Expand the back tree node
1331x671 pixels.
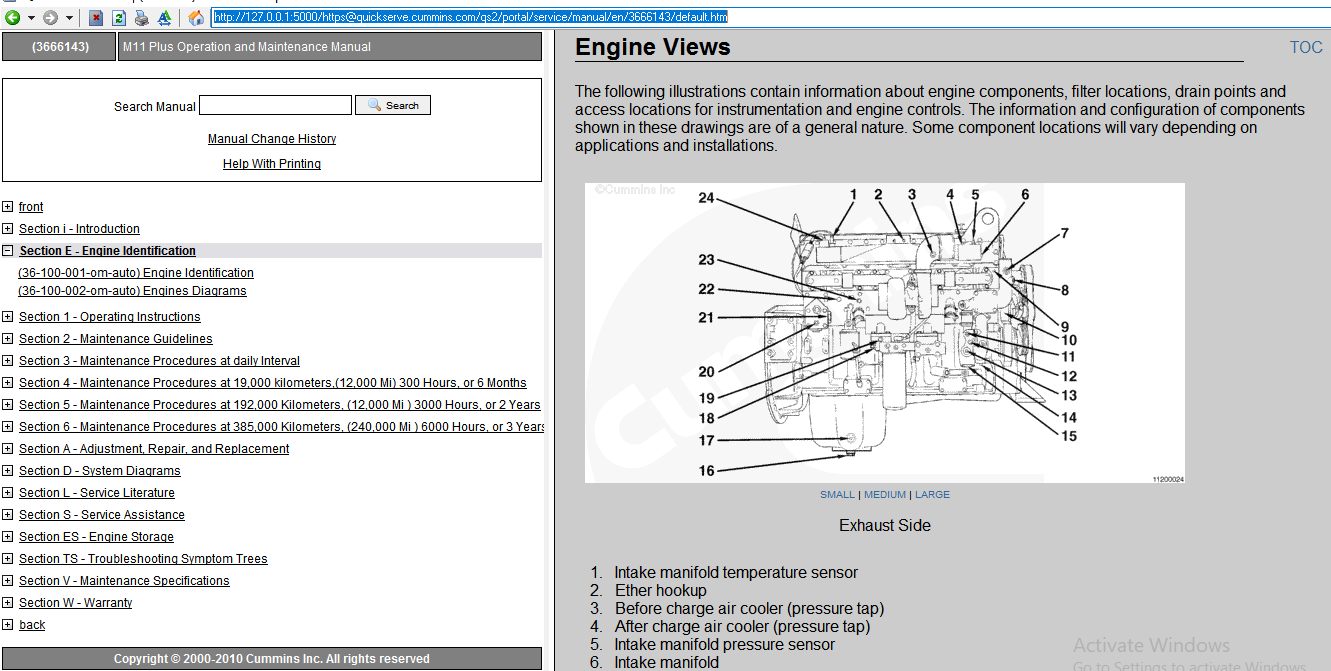click(8, 625)
